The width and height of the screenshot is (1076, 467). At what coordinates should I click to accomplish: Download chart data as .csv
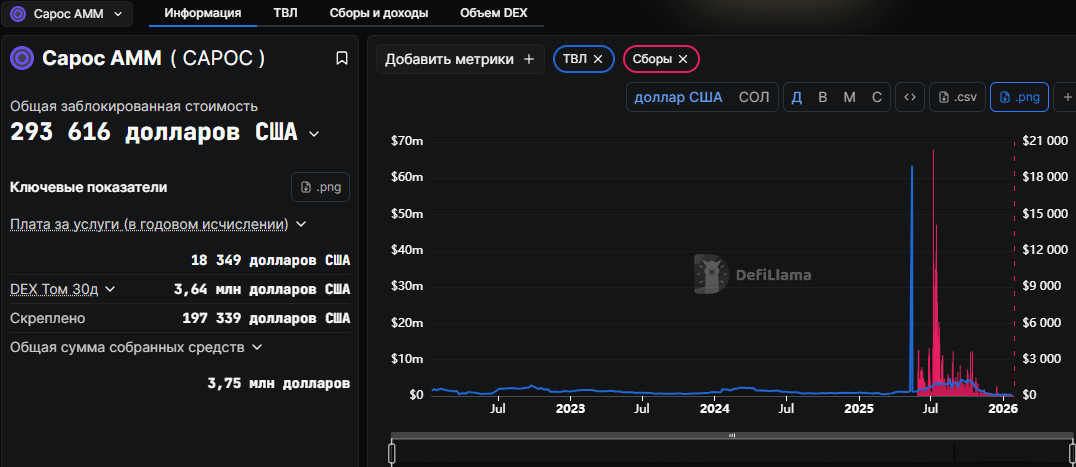[x=957, y=97]
